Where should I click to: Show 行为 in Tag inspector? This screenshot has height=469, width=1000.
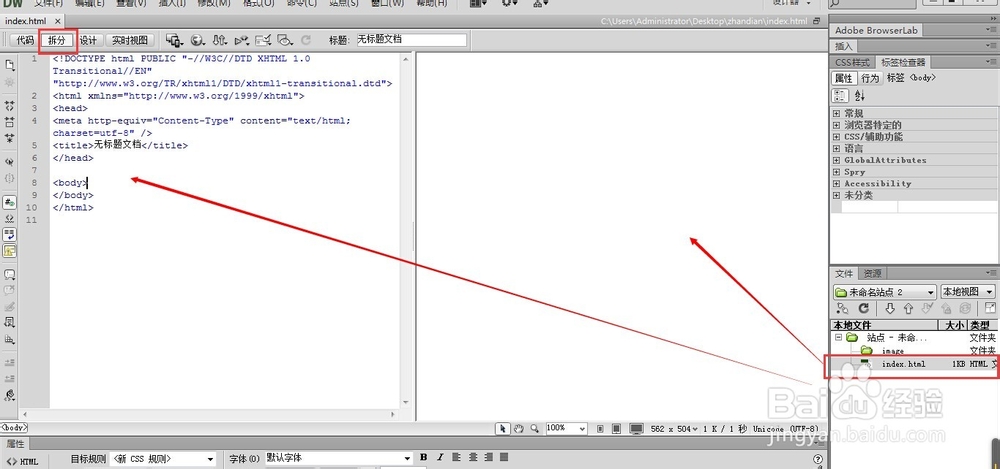tap(870, 78)
